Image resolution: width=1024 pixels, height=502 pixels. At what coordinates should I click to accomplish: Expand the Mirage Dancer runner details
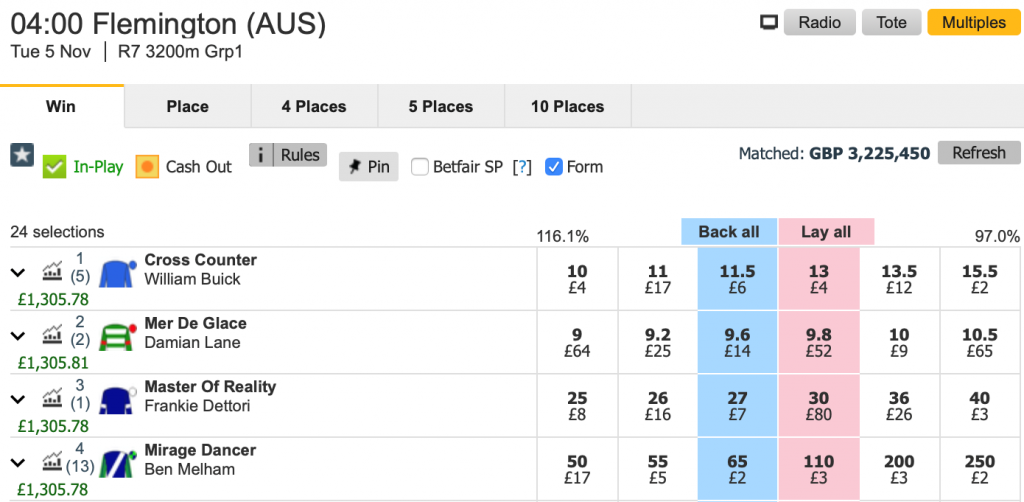[x=18, y=463]
